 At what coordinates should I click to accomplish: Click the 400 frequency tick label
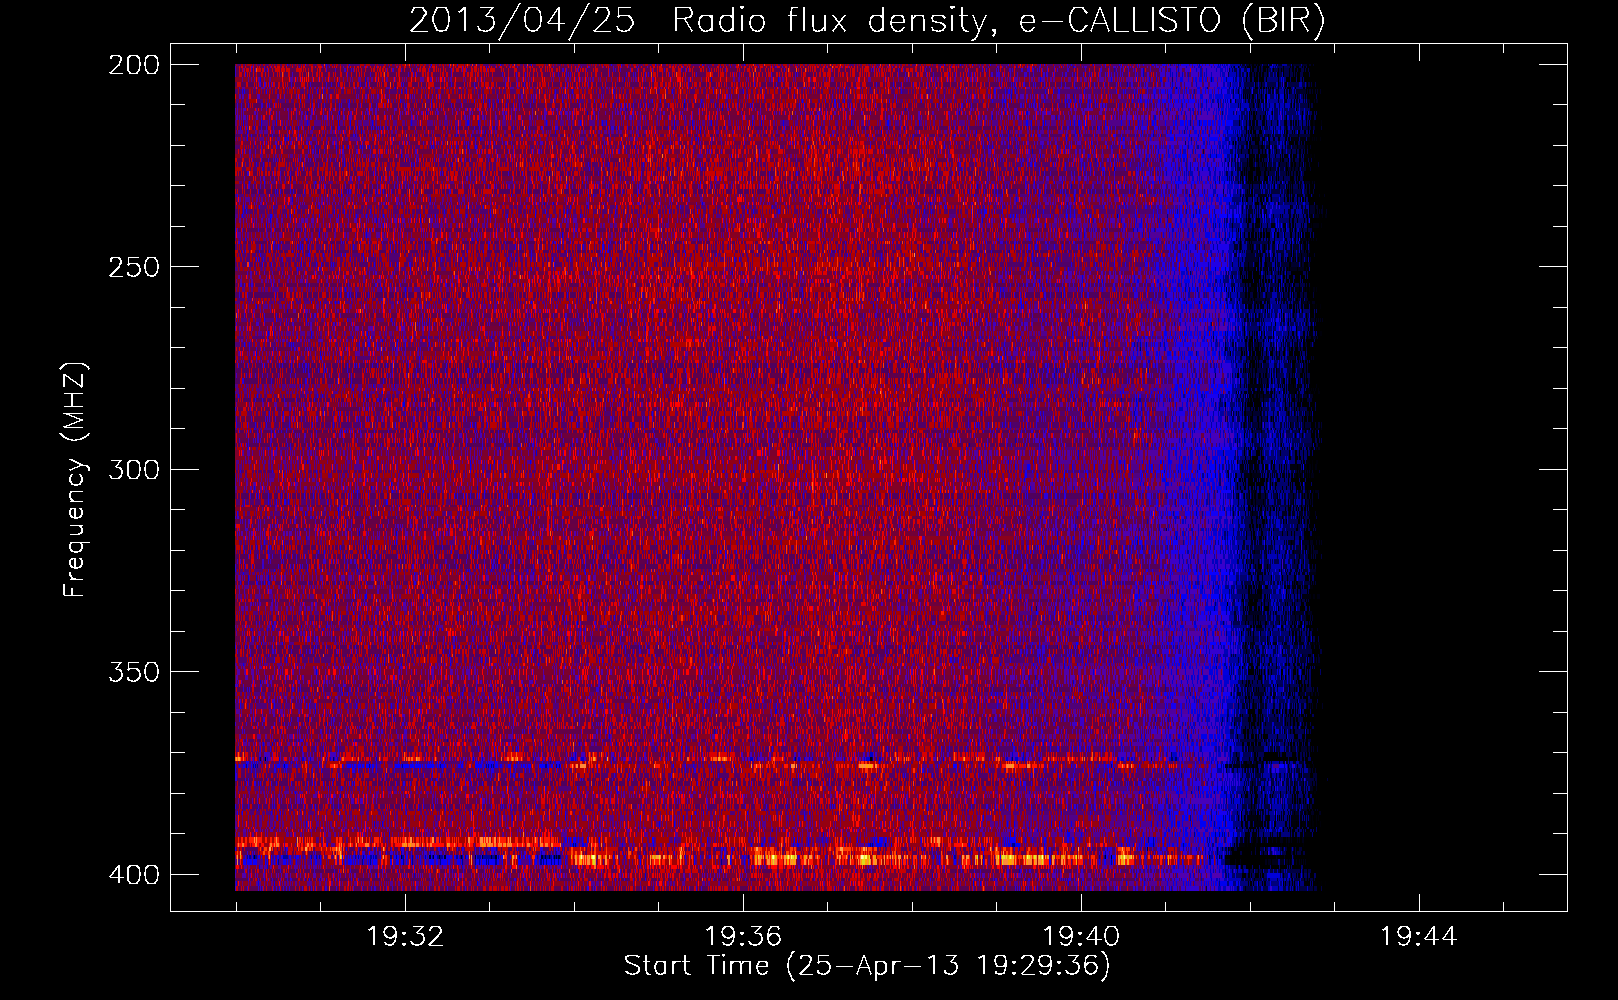point(134,874)
